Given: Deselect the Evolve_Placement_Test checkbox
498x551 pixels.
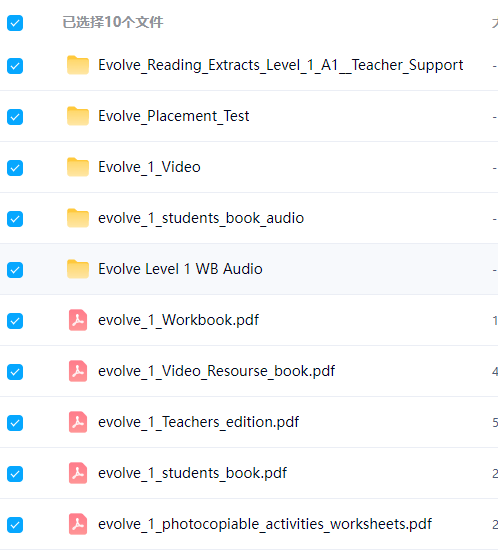Looking at the screenshot, I should (15, 117).
